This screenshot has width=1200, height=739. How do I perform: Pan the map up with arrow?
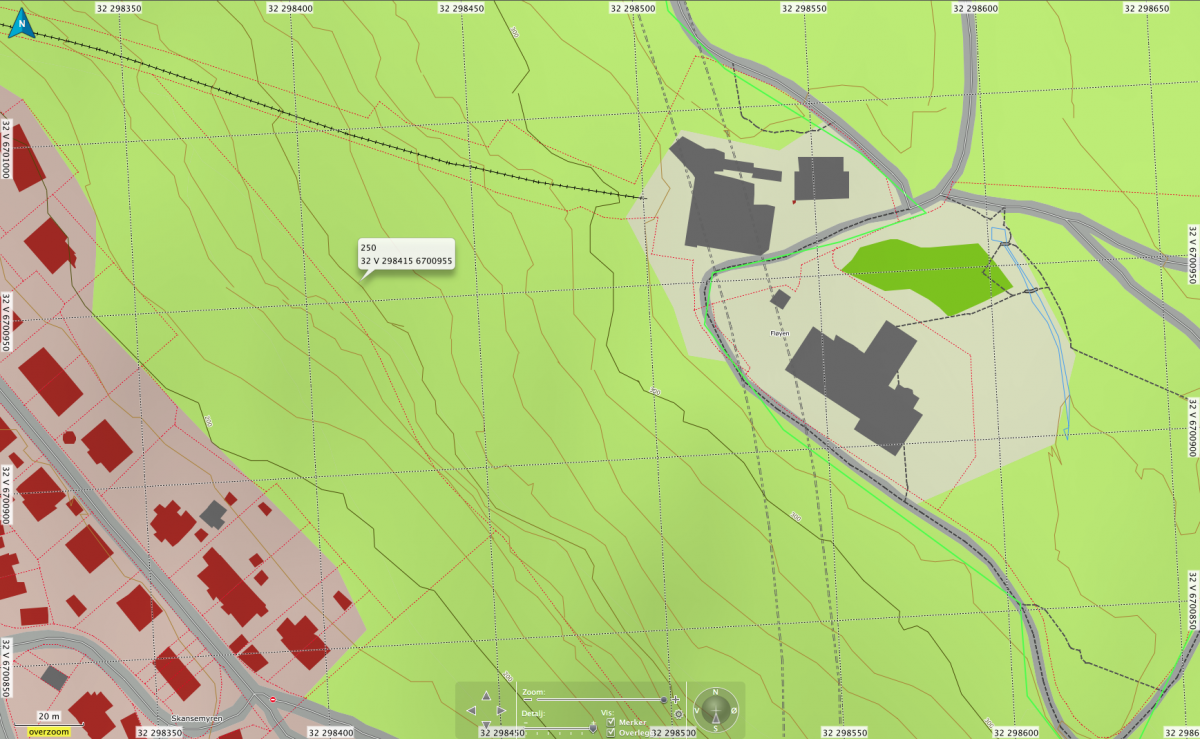486,695
